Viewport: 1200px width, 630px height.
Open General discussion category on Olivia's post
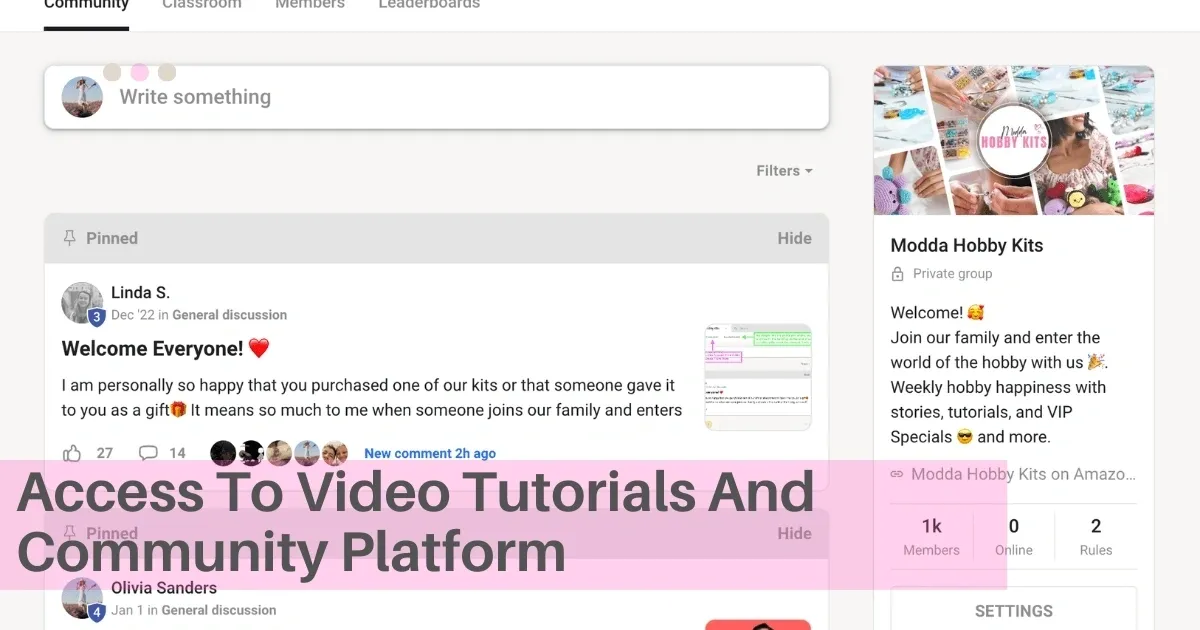(x=219, y=610)
